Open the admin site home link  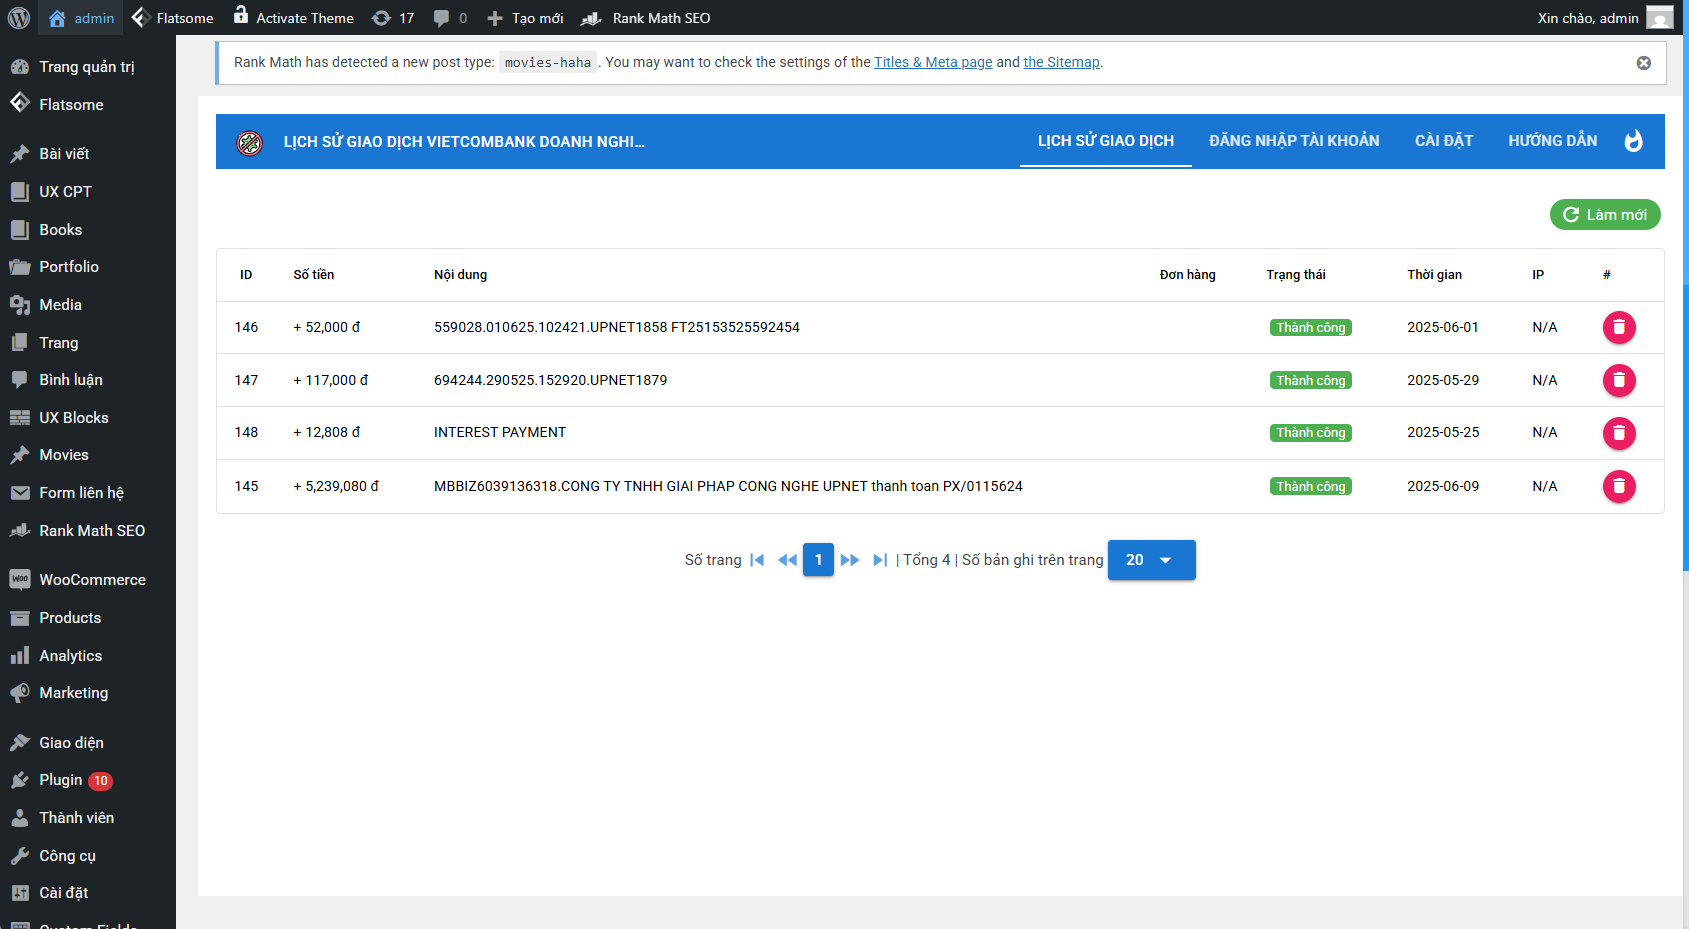click(81, 18)
